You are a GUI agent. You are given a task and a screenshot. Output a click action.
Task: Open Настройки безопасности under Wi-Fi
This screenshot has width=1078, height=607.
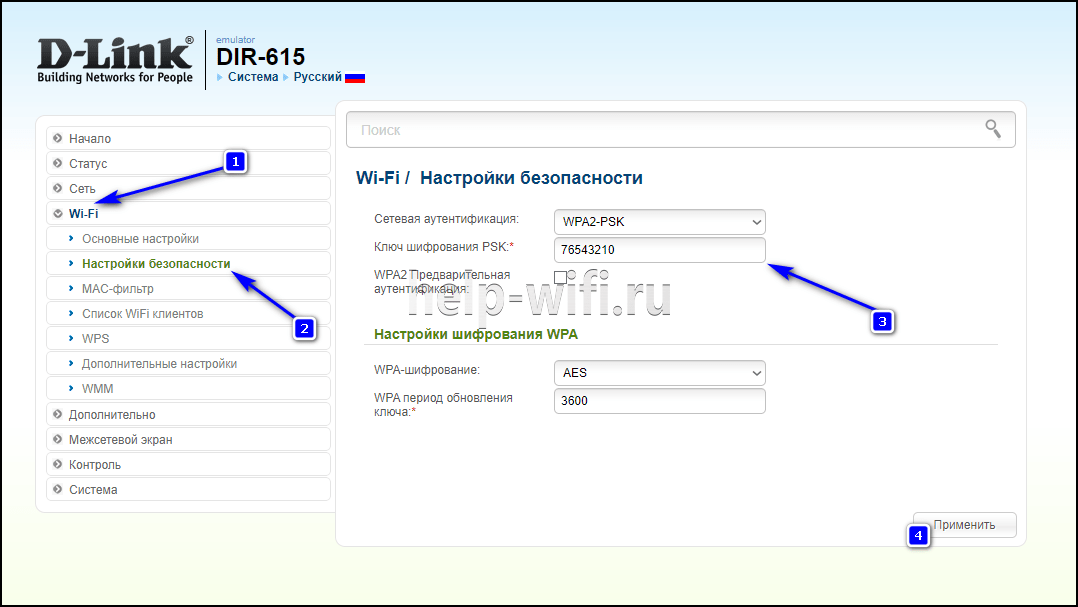click(188, 263)
